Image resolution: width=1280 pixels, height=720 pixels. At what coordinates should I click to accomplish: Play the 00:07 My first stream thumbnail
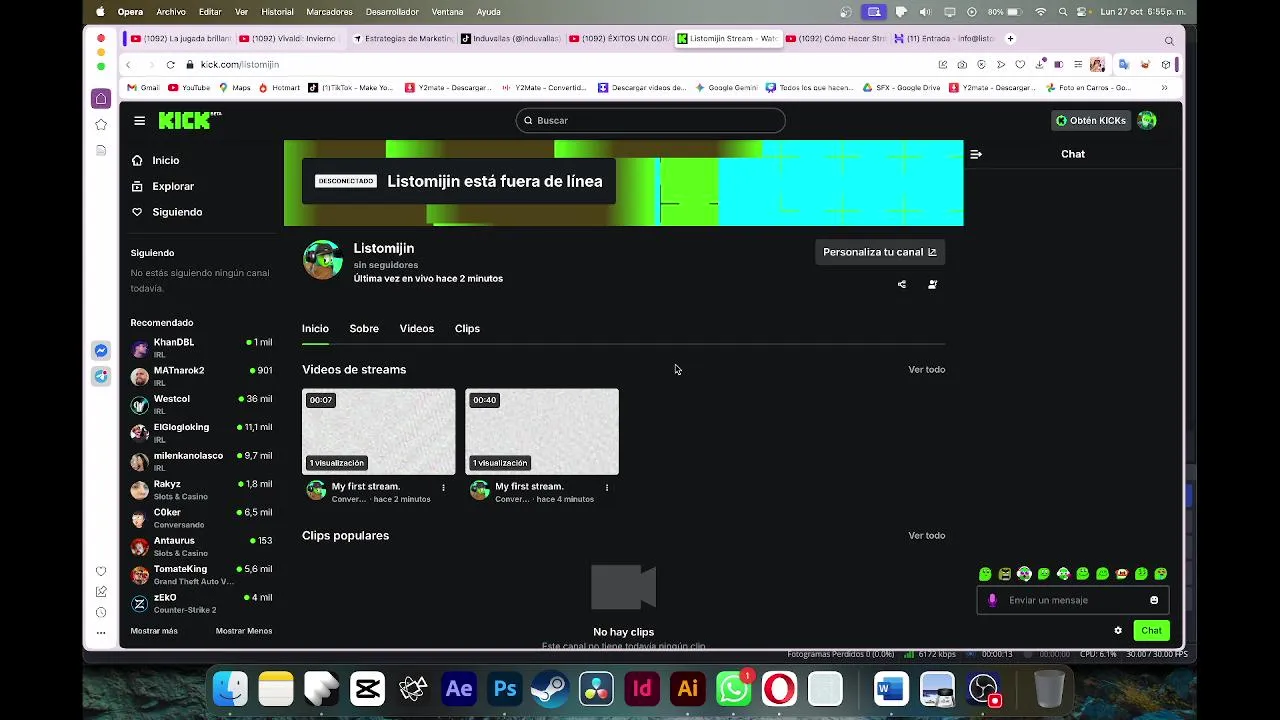[x=379, y=431]
